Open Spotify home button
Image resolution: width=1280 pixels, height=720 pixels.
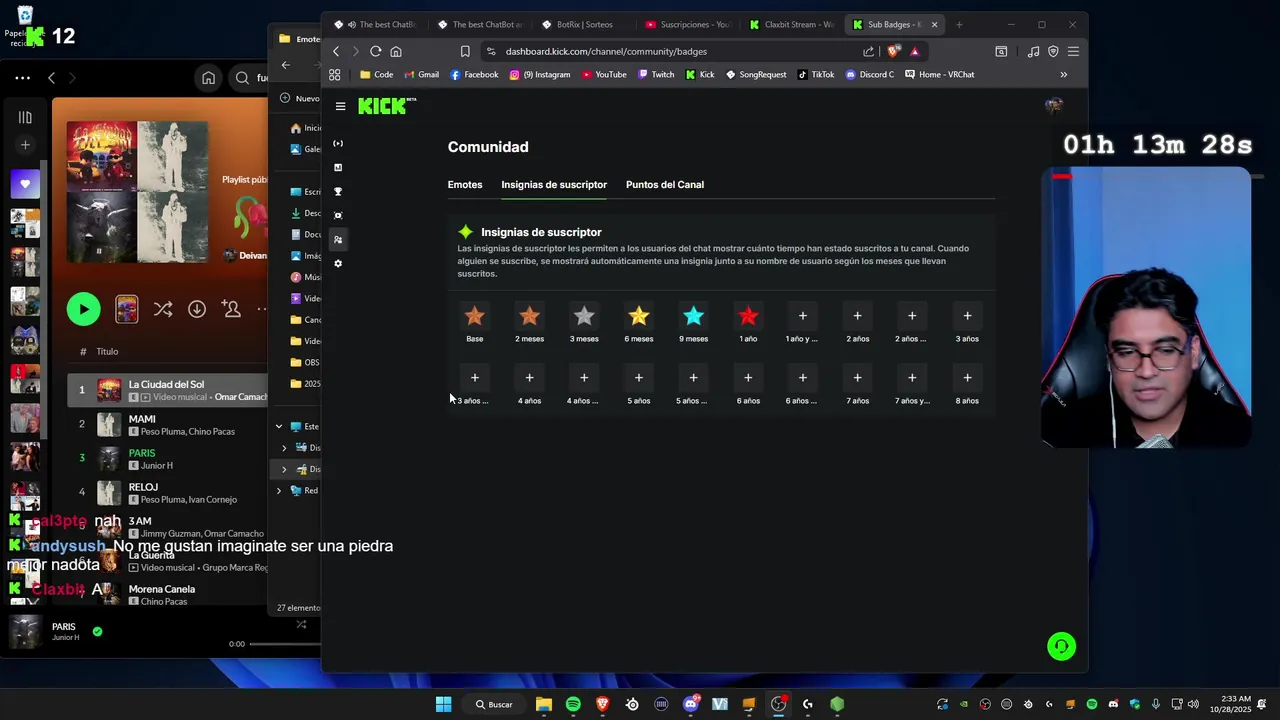coord(208,78)
